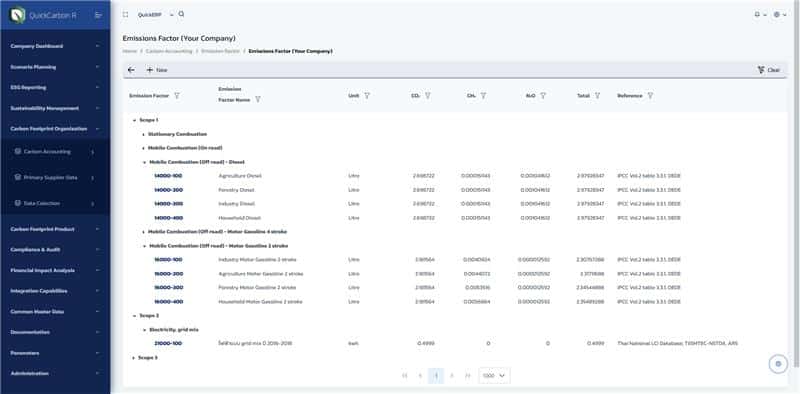The width and height of the screenshot is (800, 394).
Task: Filter the CO₂ column
Action: (x=428, y=95)
